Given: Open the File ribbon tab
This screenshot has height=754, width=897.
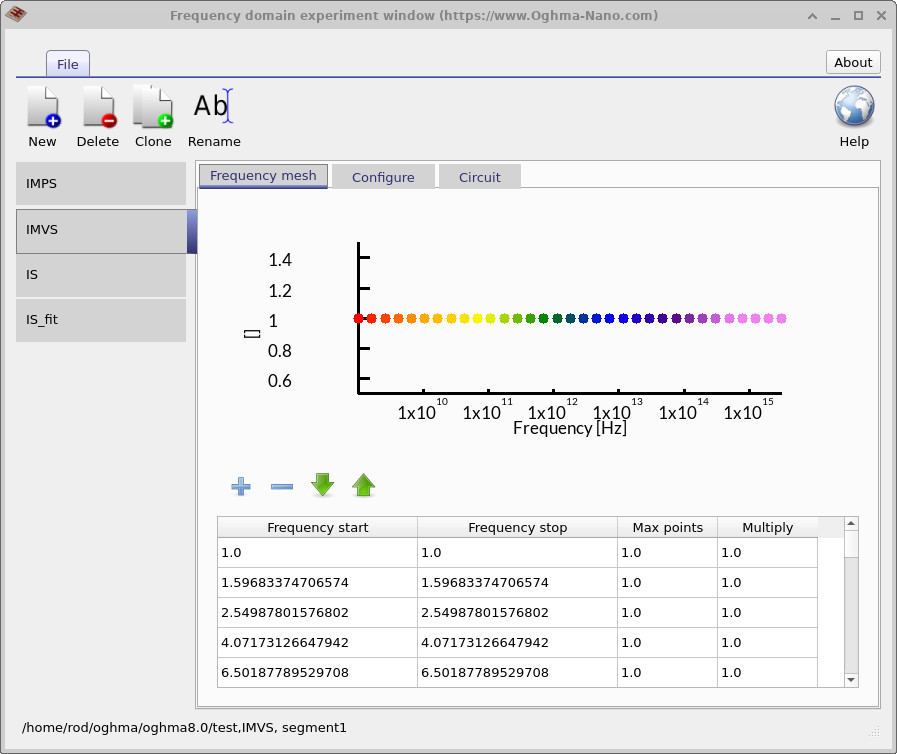Looking at the screenshot, I should (x=68, y=64).
